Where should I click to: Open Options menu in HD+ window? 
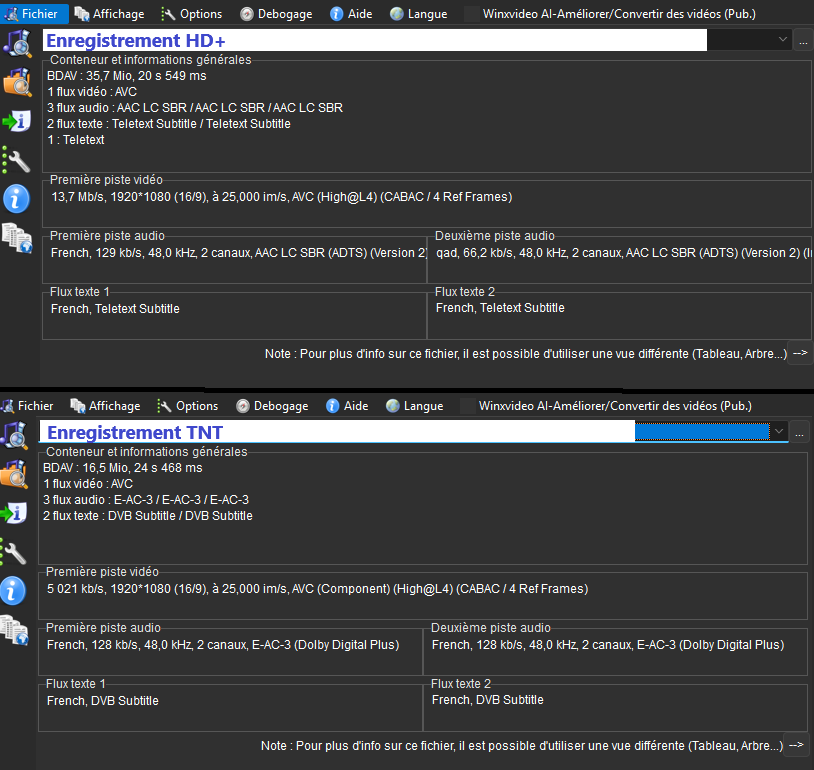coord(192,14)
